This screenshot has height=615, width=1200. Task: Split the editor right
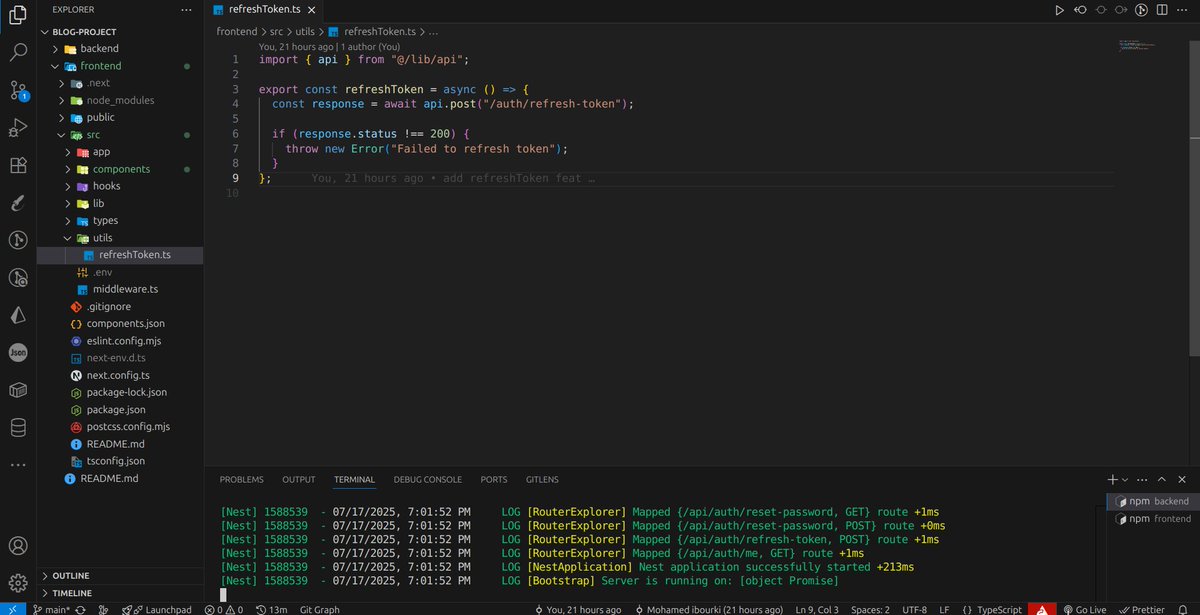click(x=1162, y=10)
